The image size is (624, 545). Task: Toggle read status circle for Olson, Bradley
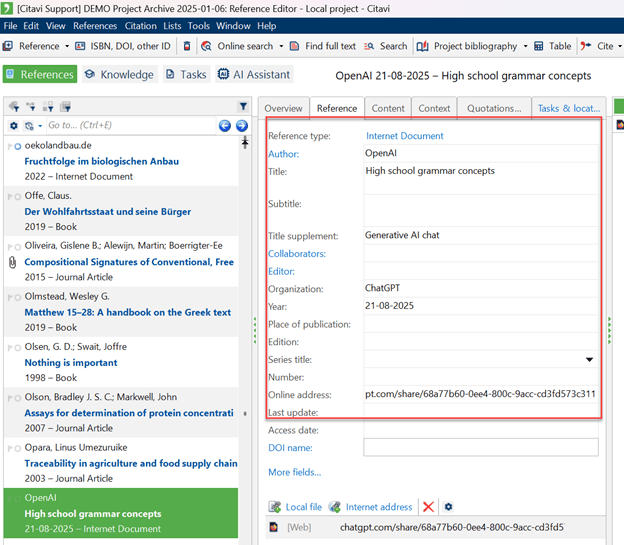pos(18,398)
